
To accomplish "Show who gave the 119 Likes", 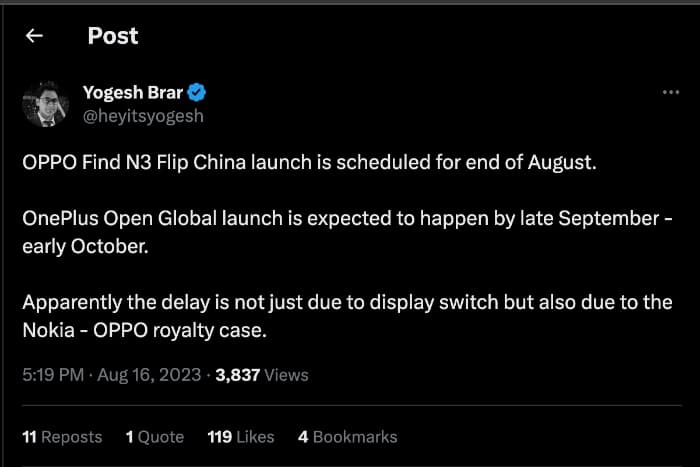I will tap(240, 437).
